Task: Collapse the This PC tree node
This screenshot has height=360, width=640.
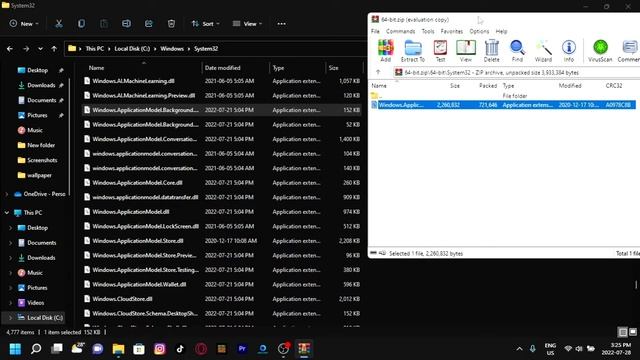Action: (7, 213)
